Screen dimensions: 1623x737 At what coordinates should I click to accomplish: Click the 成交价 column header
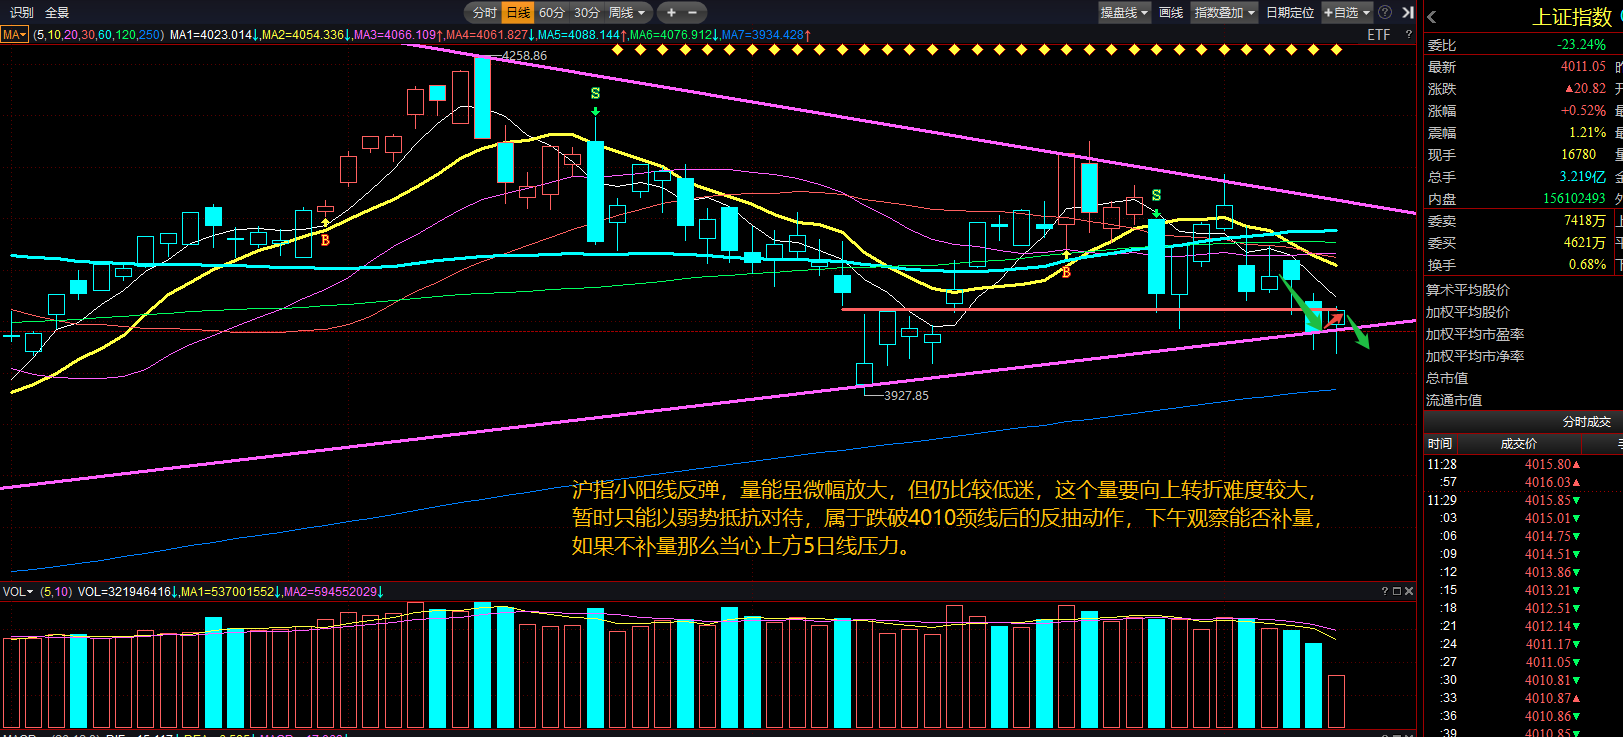(x=1518, y=444)
